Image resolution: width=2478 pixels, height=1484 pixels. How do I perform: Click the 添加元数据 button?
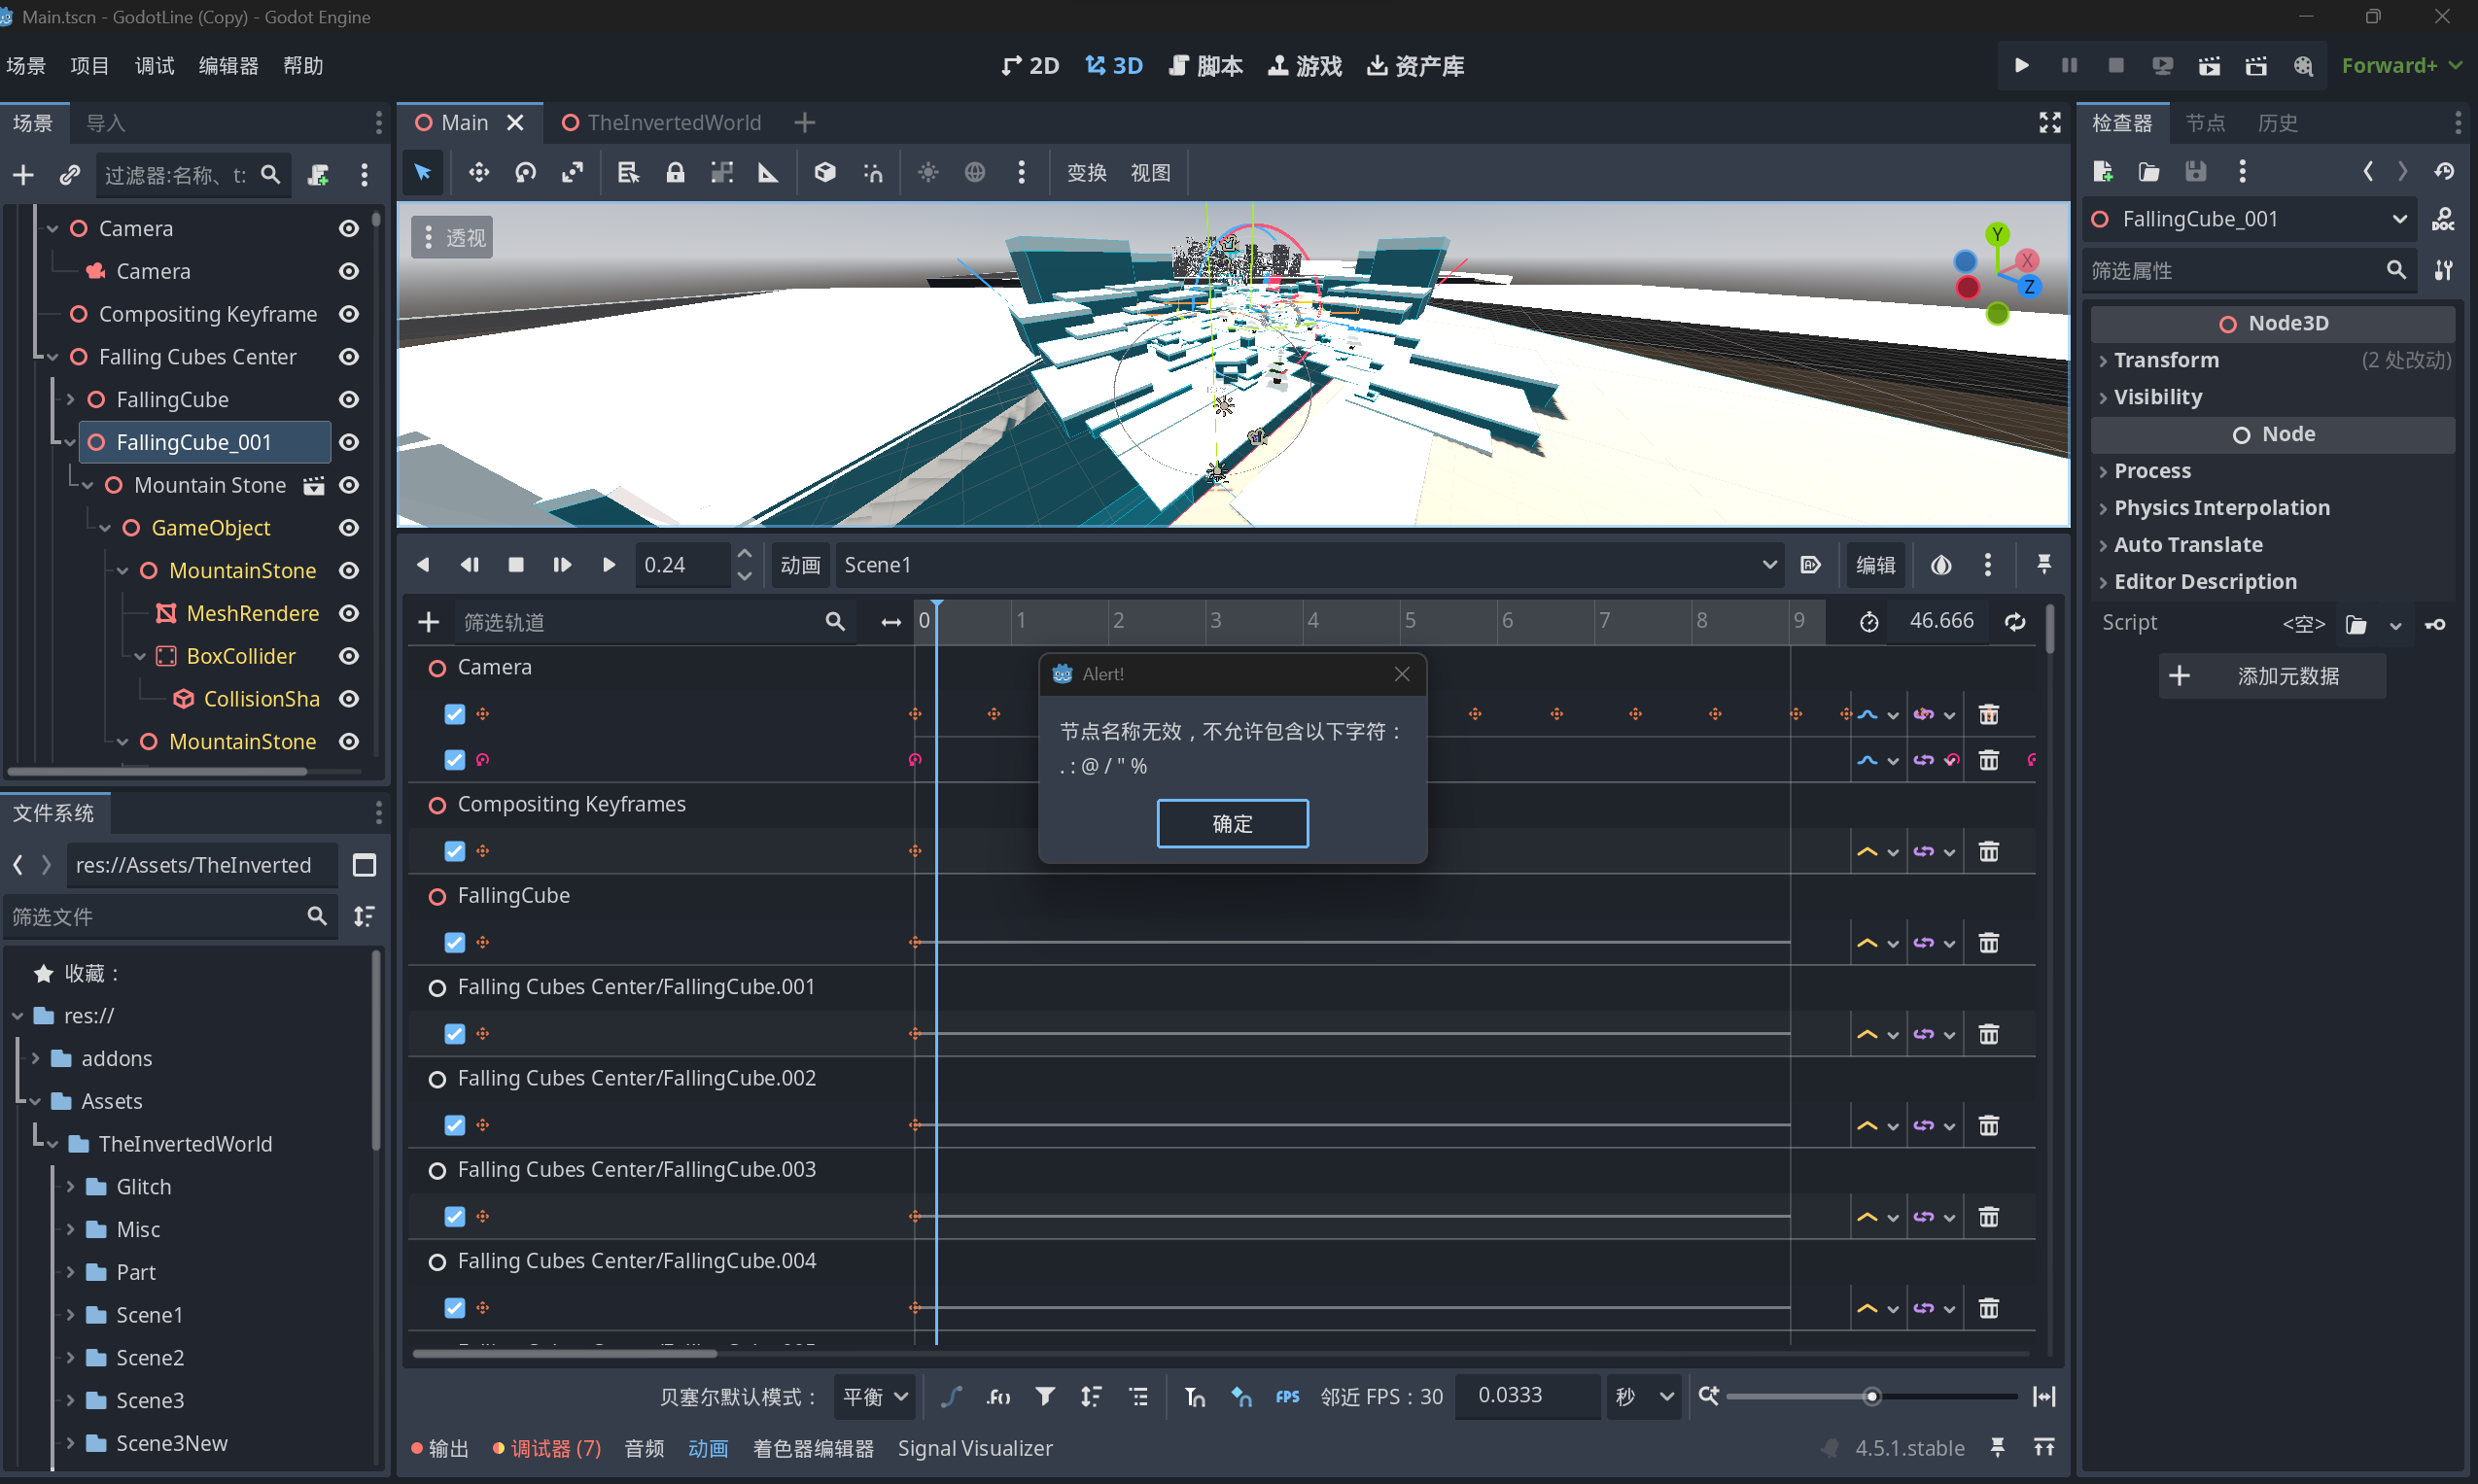click(2271, 676)
